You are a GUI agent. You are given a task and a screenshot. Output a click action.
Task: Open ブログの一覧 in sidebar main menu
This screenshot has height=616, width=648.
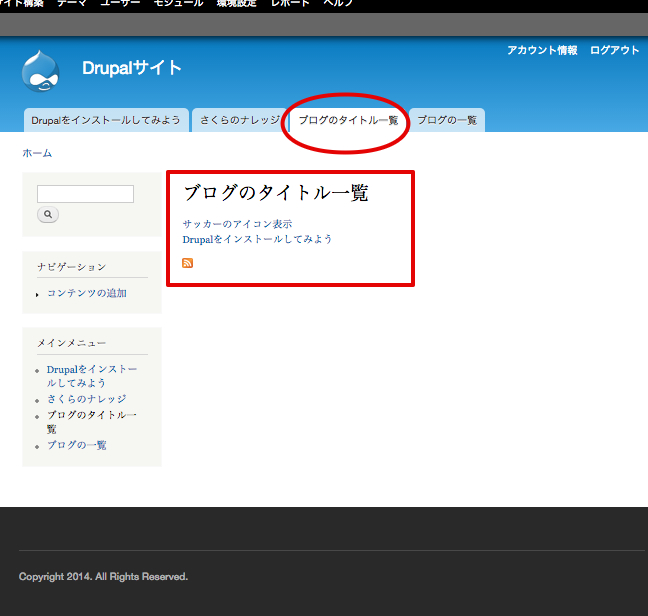(x=77, y=445)
